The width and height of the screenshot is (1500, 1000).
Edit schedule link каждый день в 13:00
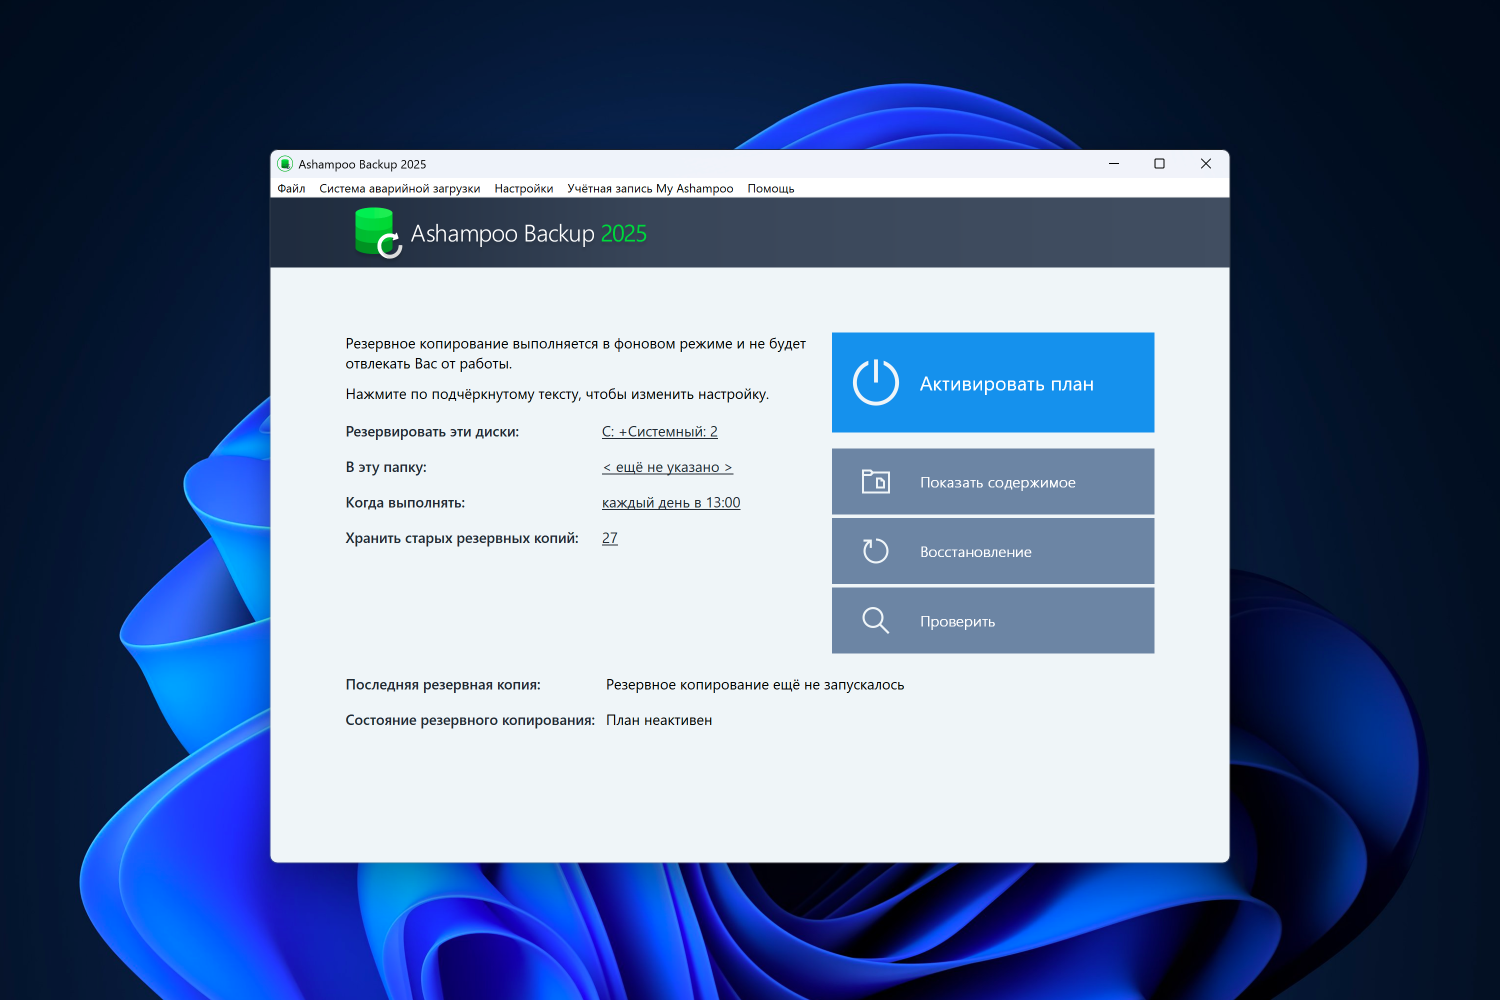click(x=671, y=503)
